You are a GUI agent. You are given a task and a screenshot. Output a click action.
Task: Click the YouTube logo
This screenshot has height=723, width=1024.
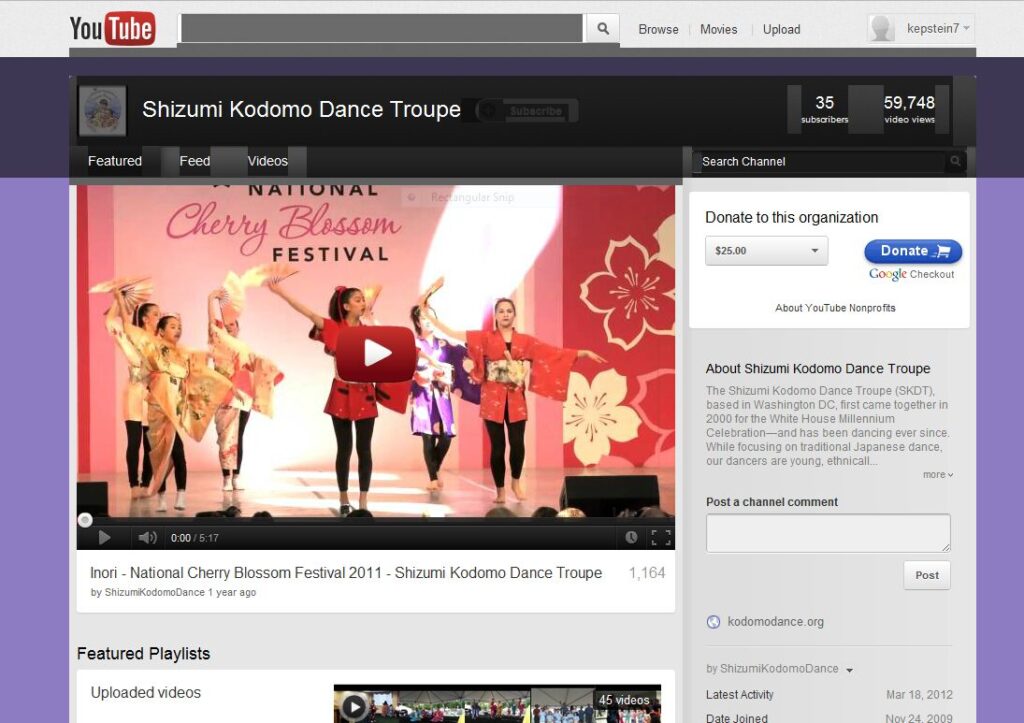111,28
